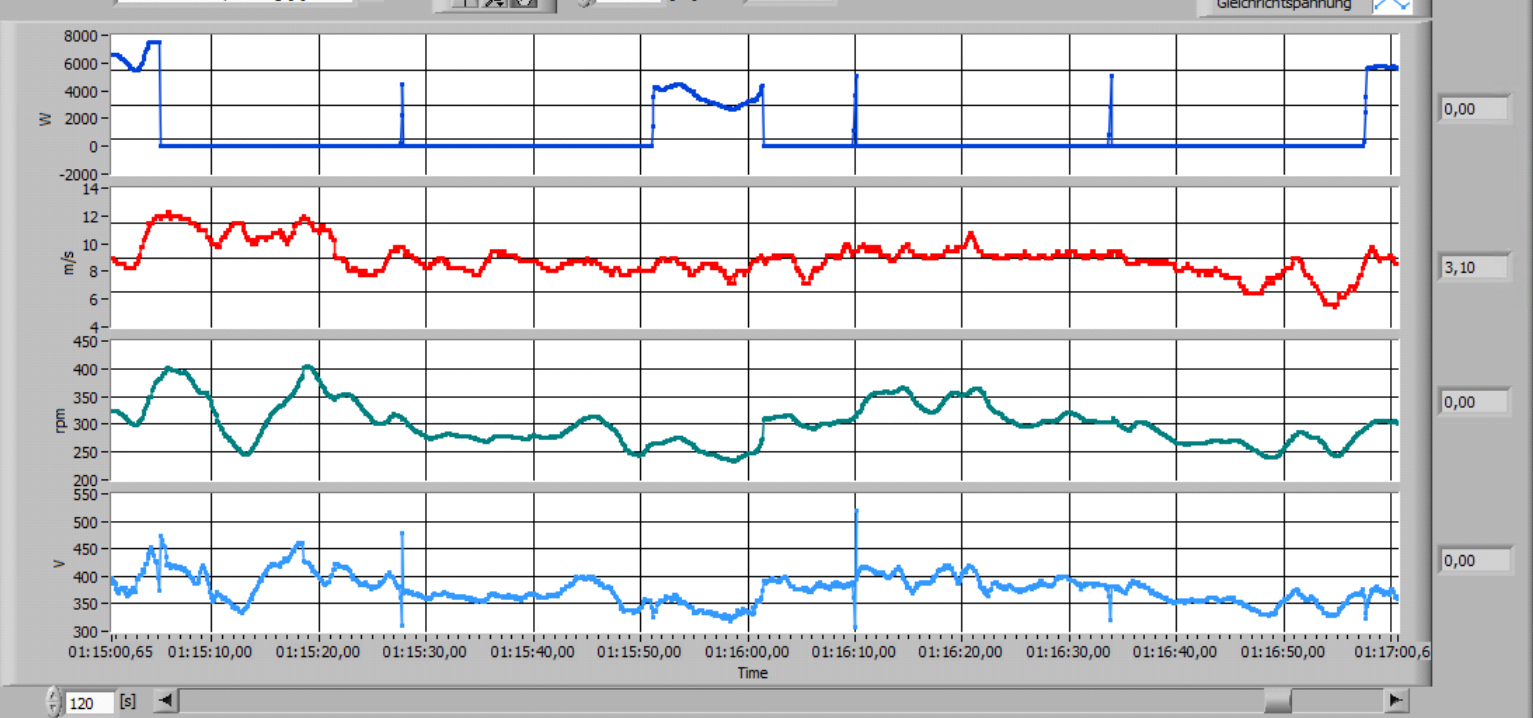Image resolution: width=1533 pixels, height=718 pixels.
Task: Increment the 120 seconds time span stepper
Action: coord(54,695)
